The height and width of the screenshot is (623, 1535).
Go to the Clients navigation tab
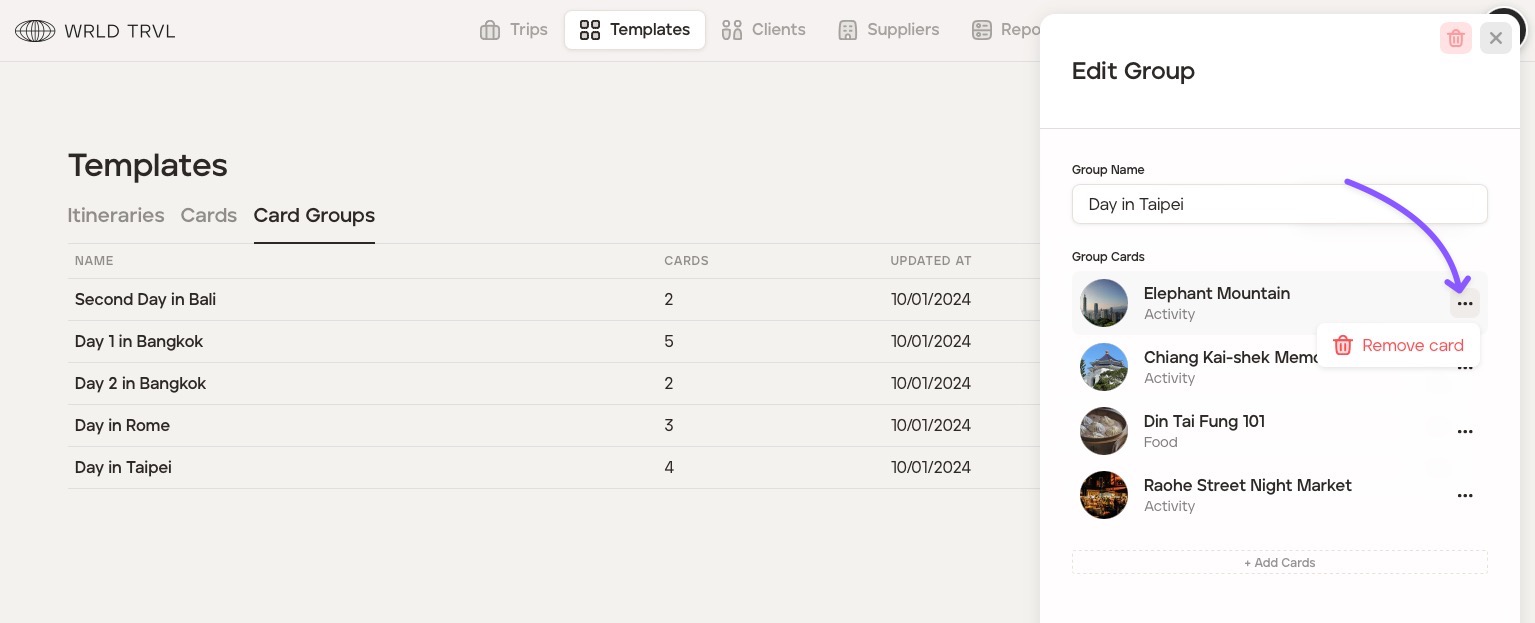point(763,30)
